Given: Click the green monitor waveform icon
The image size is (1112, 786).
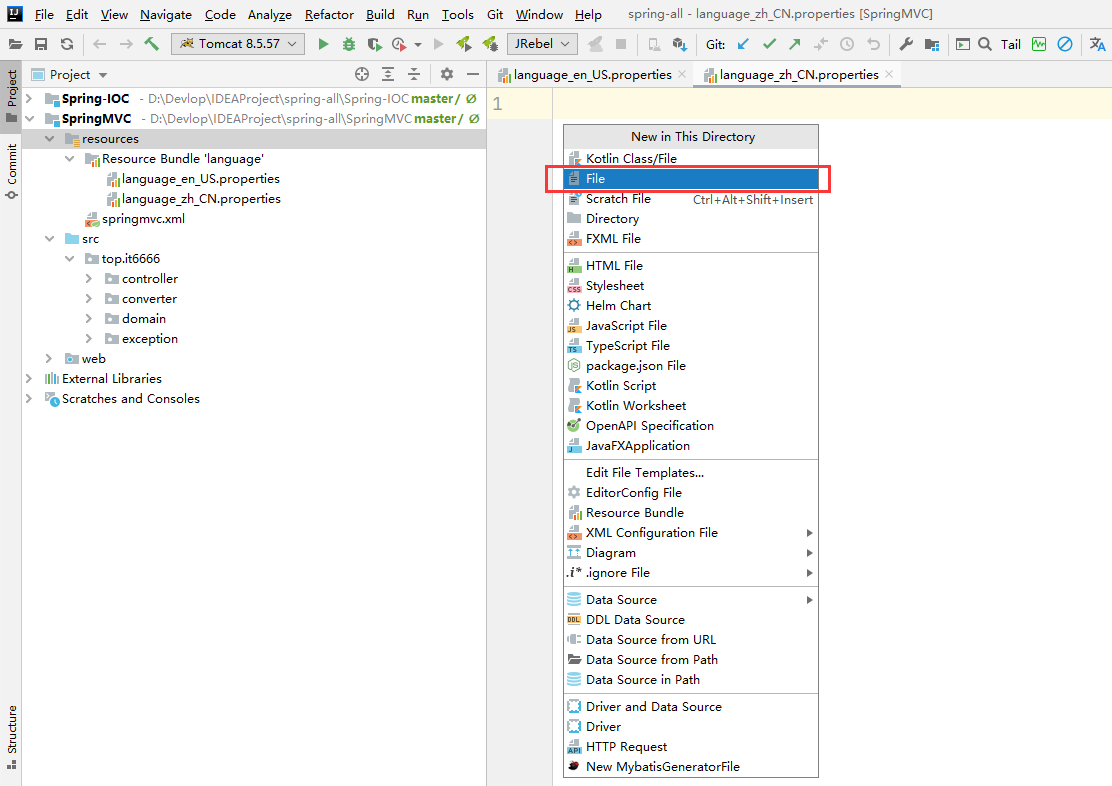Looking at the screenshot, I should pos(1039,44).
